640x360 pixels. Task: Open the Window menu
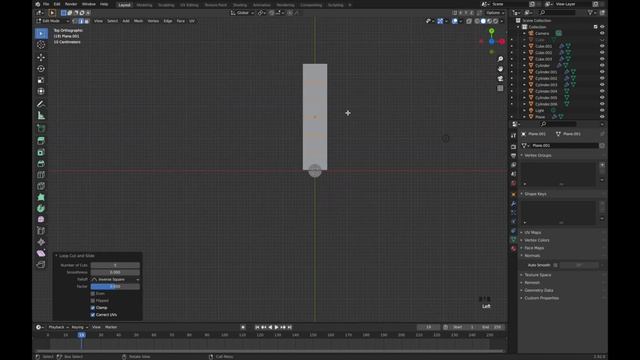pyautogui.click(x=89, y=4)
